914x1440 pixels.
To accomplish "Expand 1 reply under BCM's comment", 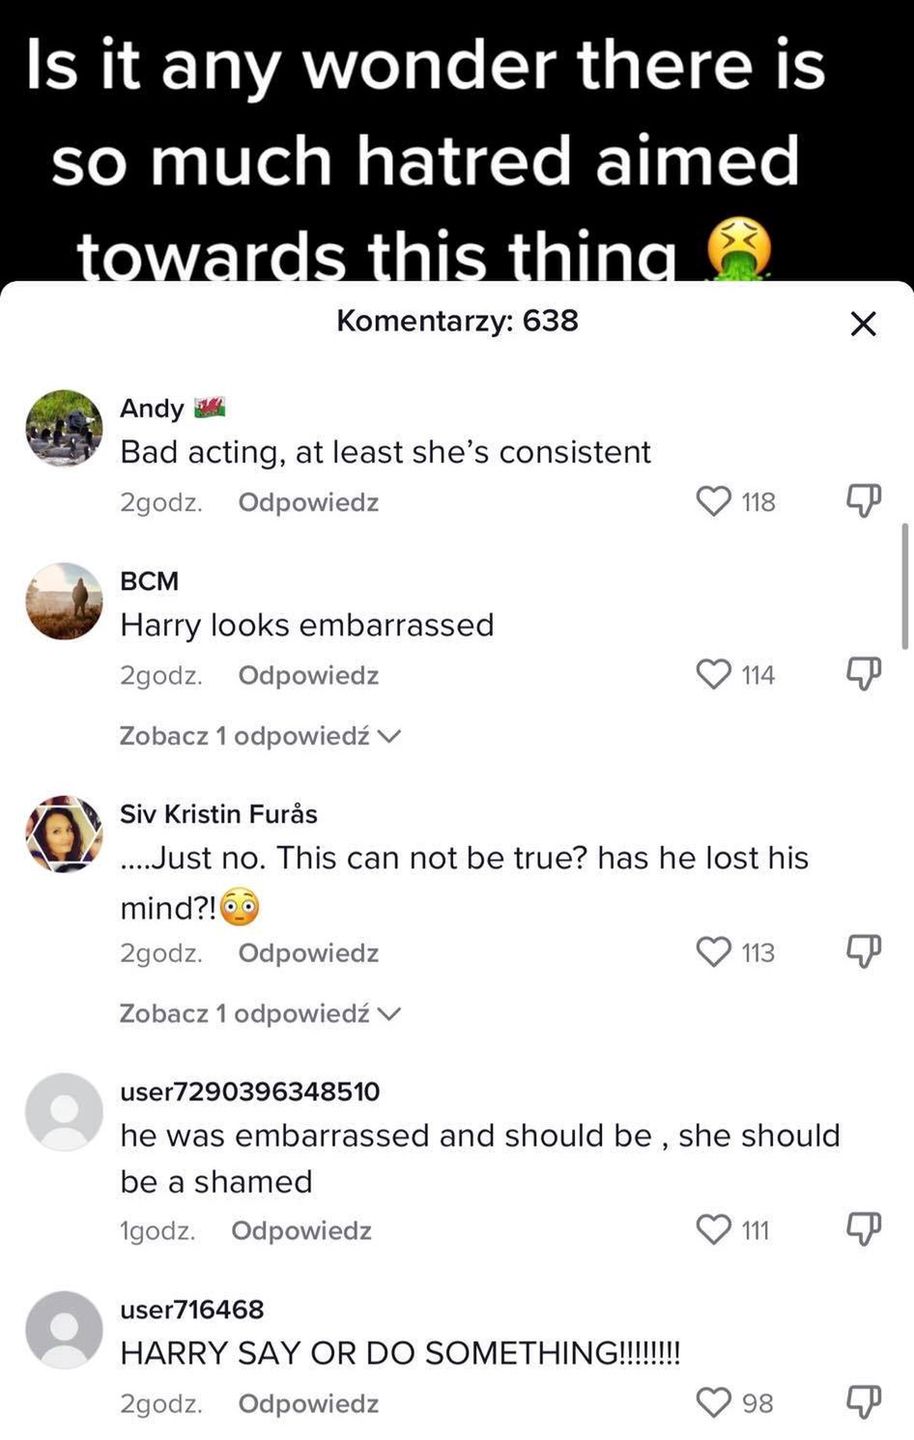I will pos(260,736).
